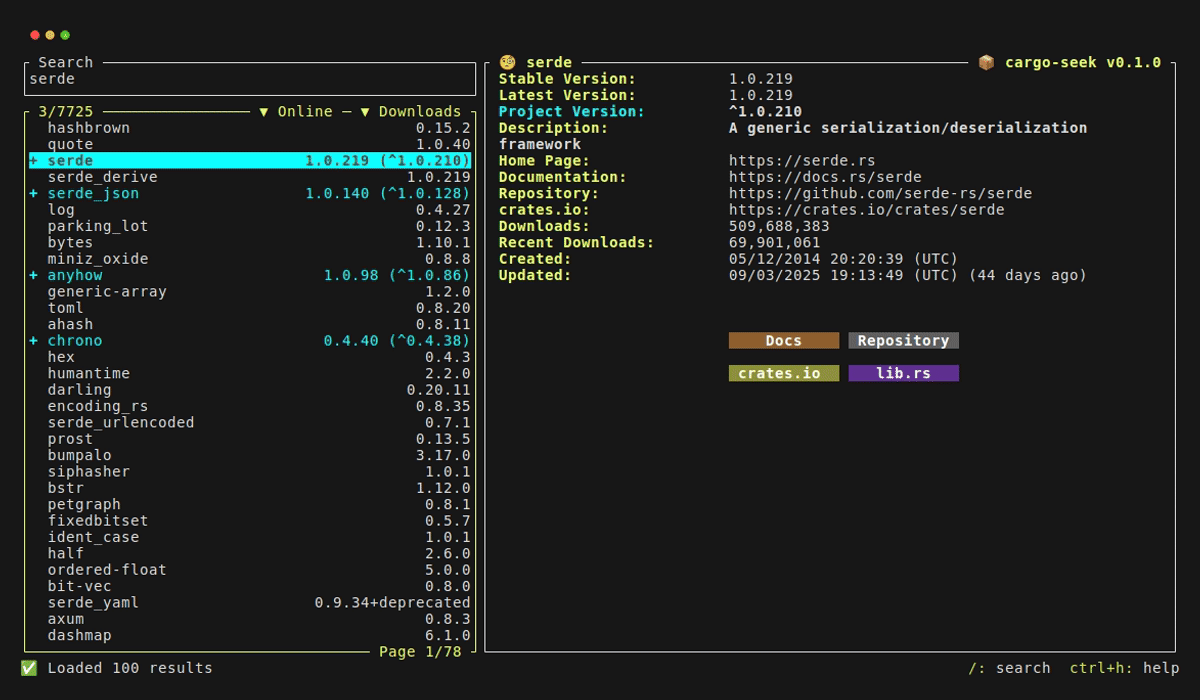1200x700 pixels.
Task: Select the axum crate row
Action: point(250,619)
